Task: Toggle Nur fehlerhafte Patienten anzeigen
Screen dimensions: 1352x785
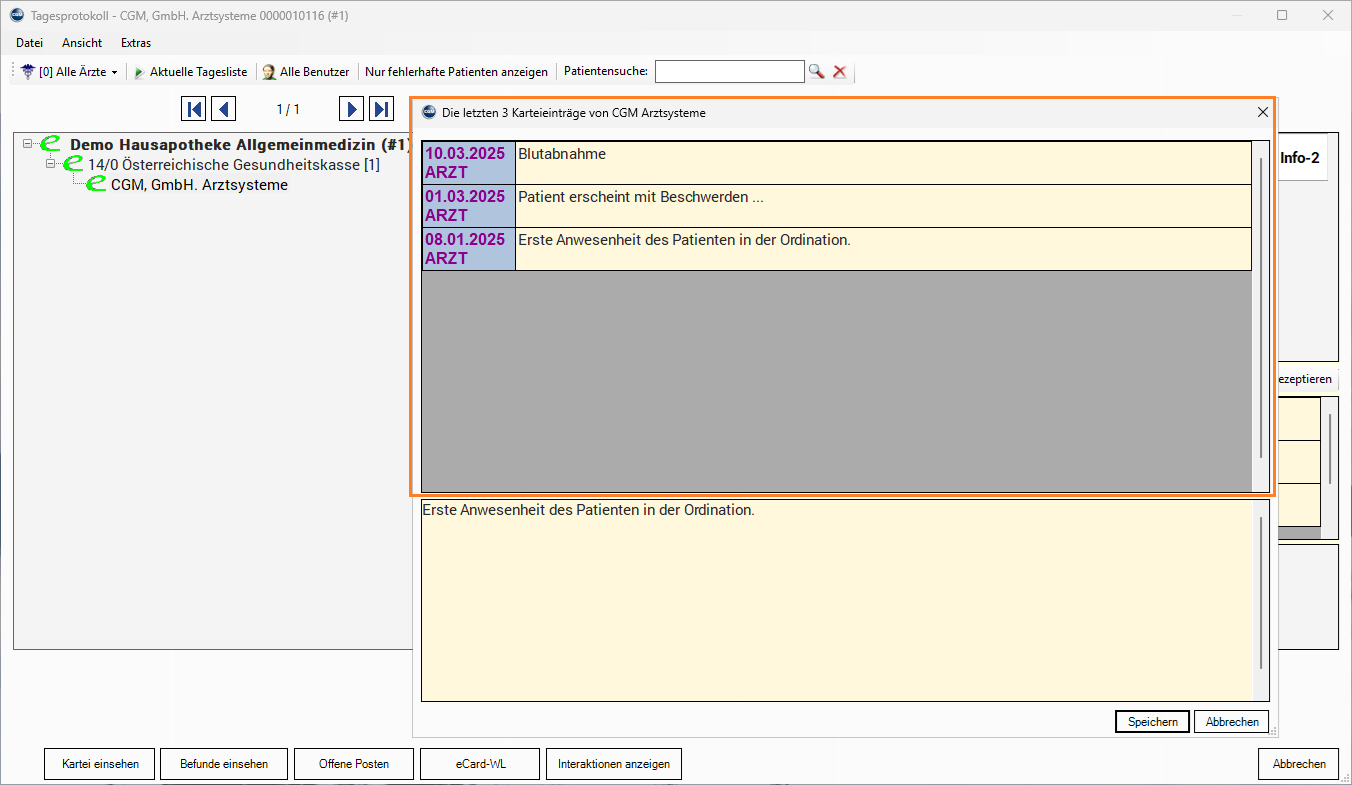Action: coord(456,72)
